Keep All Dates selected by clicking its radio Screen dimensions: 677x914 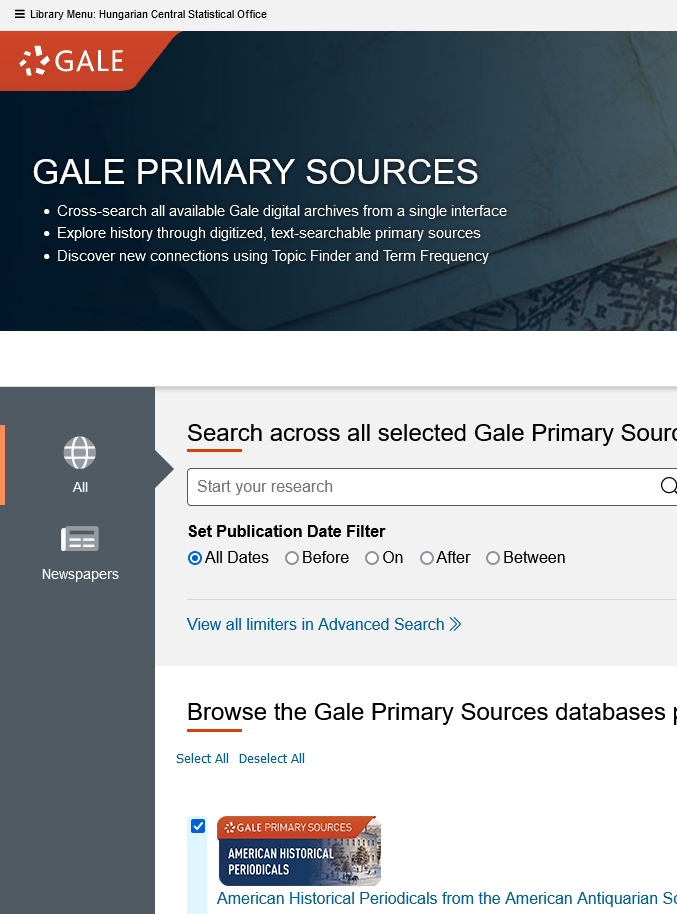(x=194, y=558)
